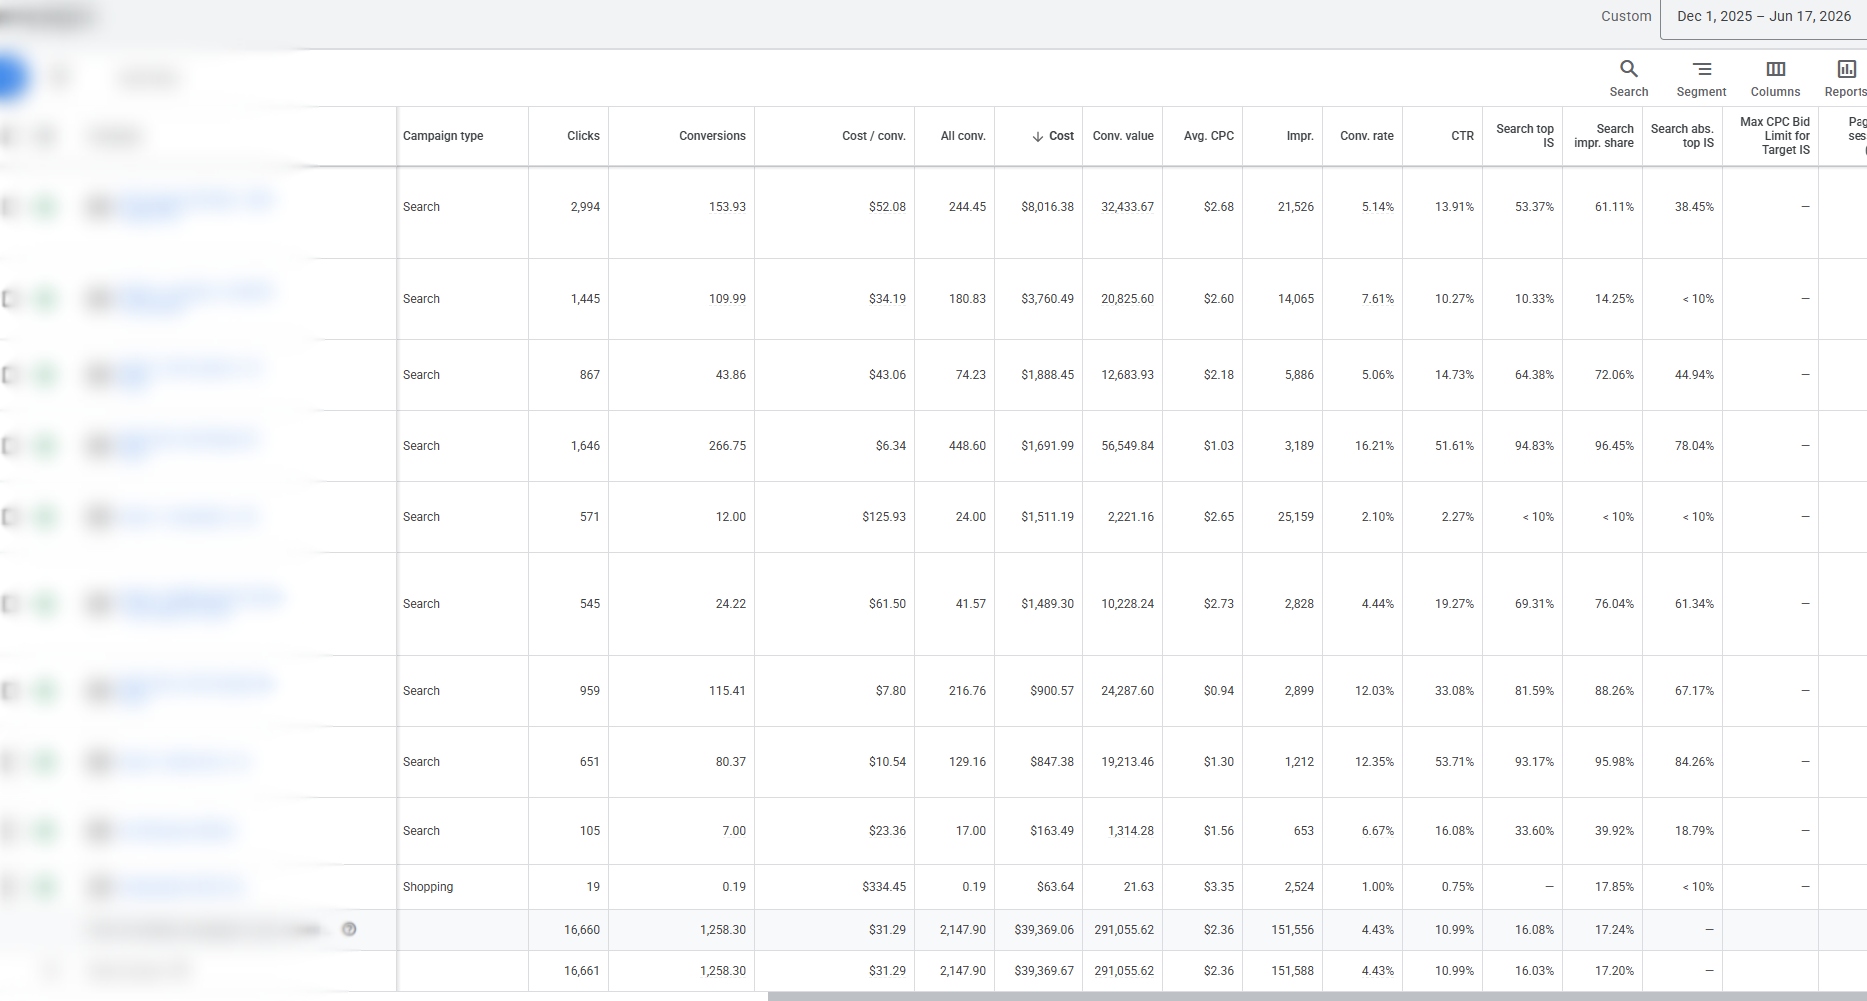
Task: Select total clicks 16,660
Action: [582, 930]
